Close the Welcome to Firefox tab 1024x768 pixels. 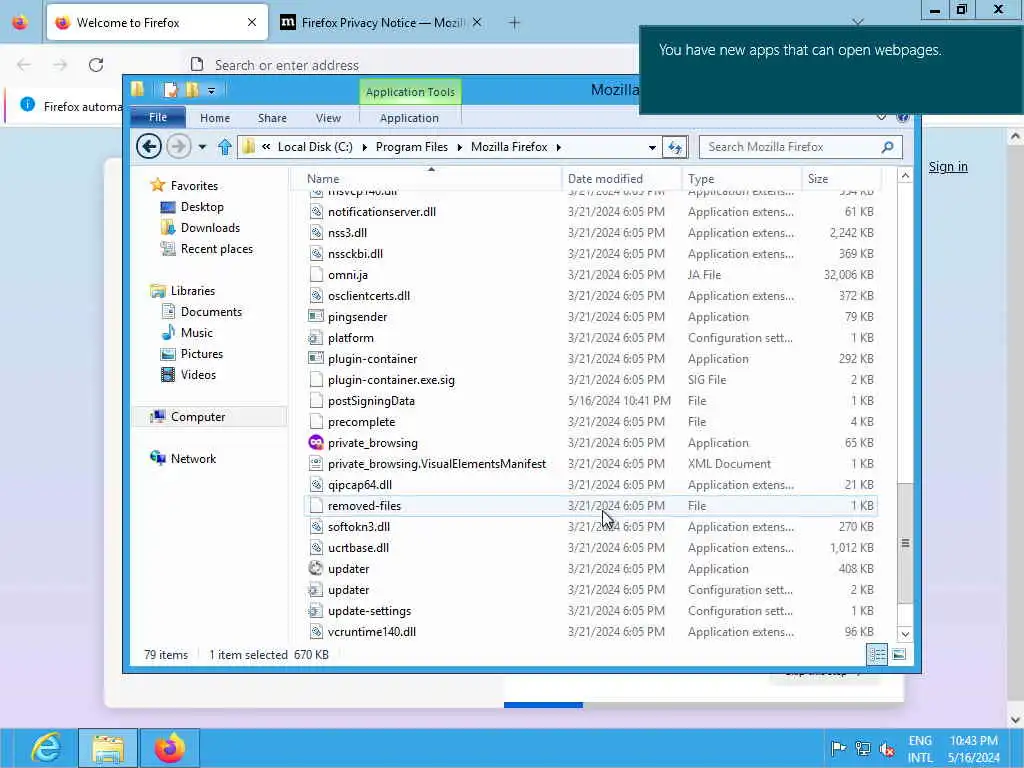[x=251, y=23]
